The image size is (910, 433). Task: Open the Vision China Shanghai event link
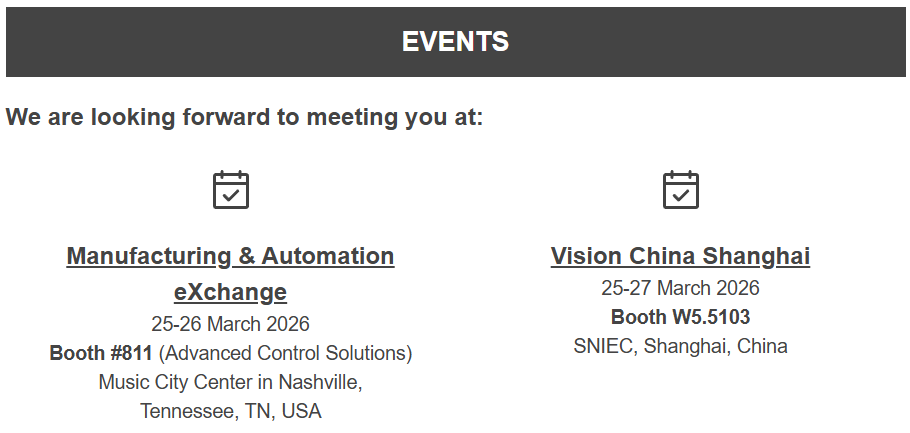[x=680, y=256]
